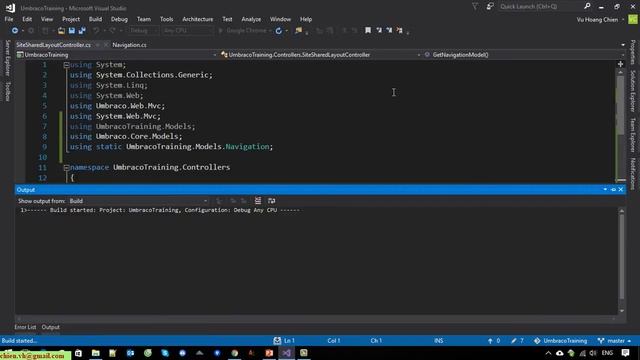
Task: Select the SiteSharedLayoutController.cs tab
Action: click(53, 45)
